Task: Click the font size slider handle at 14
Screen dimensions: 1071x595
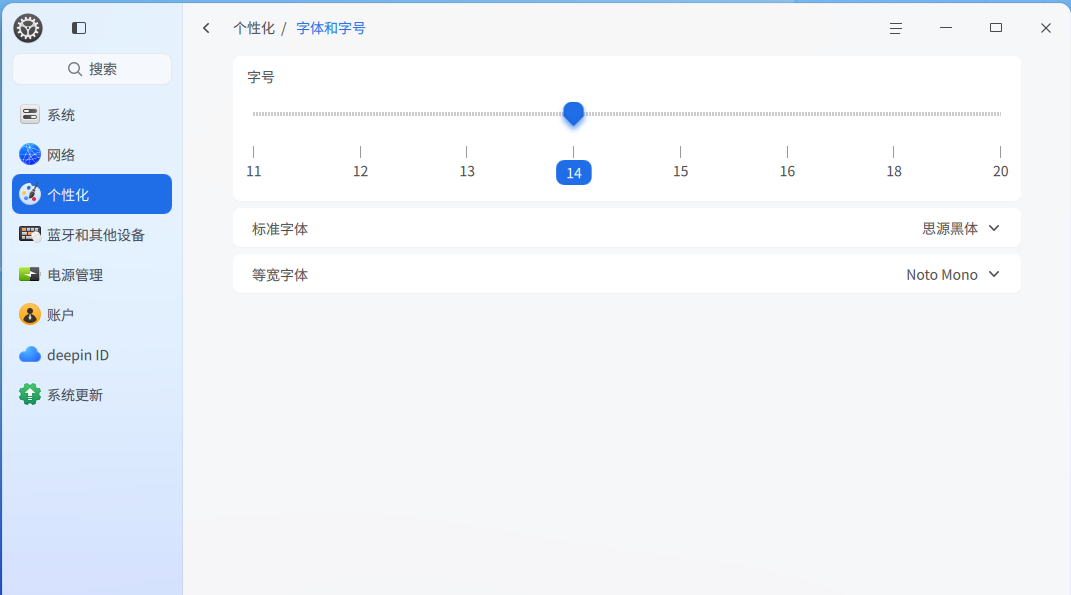Action: tap(574, 114)
